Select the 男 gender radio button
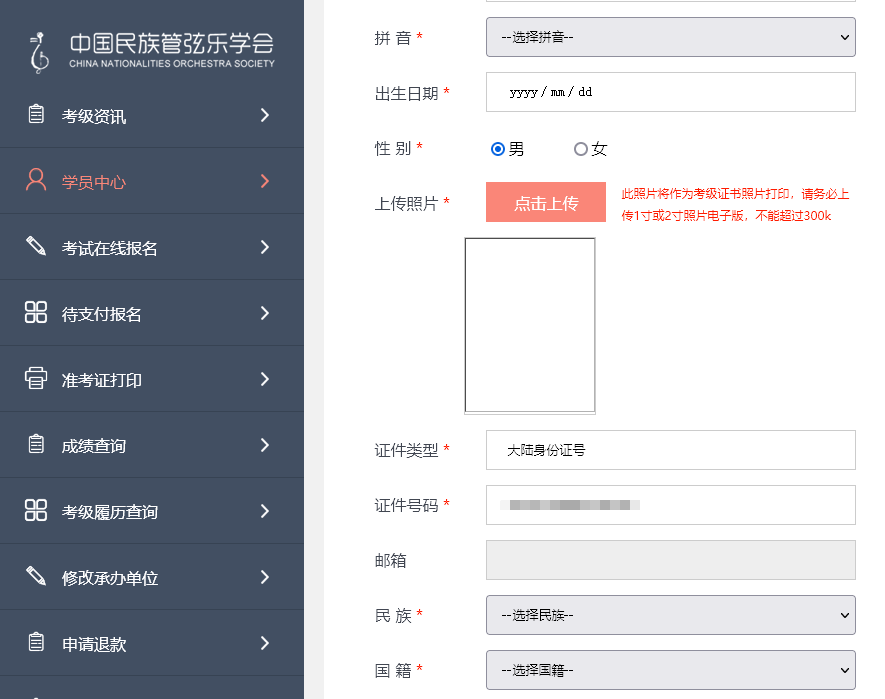Viewport: 885px width, 699px height. [497, 148]
